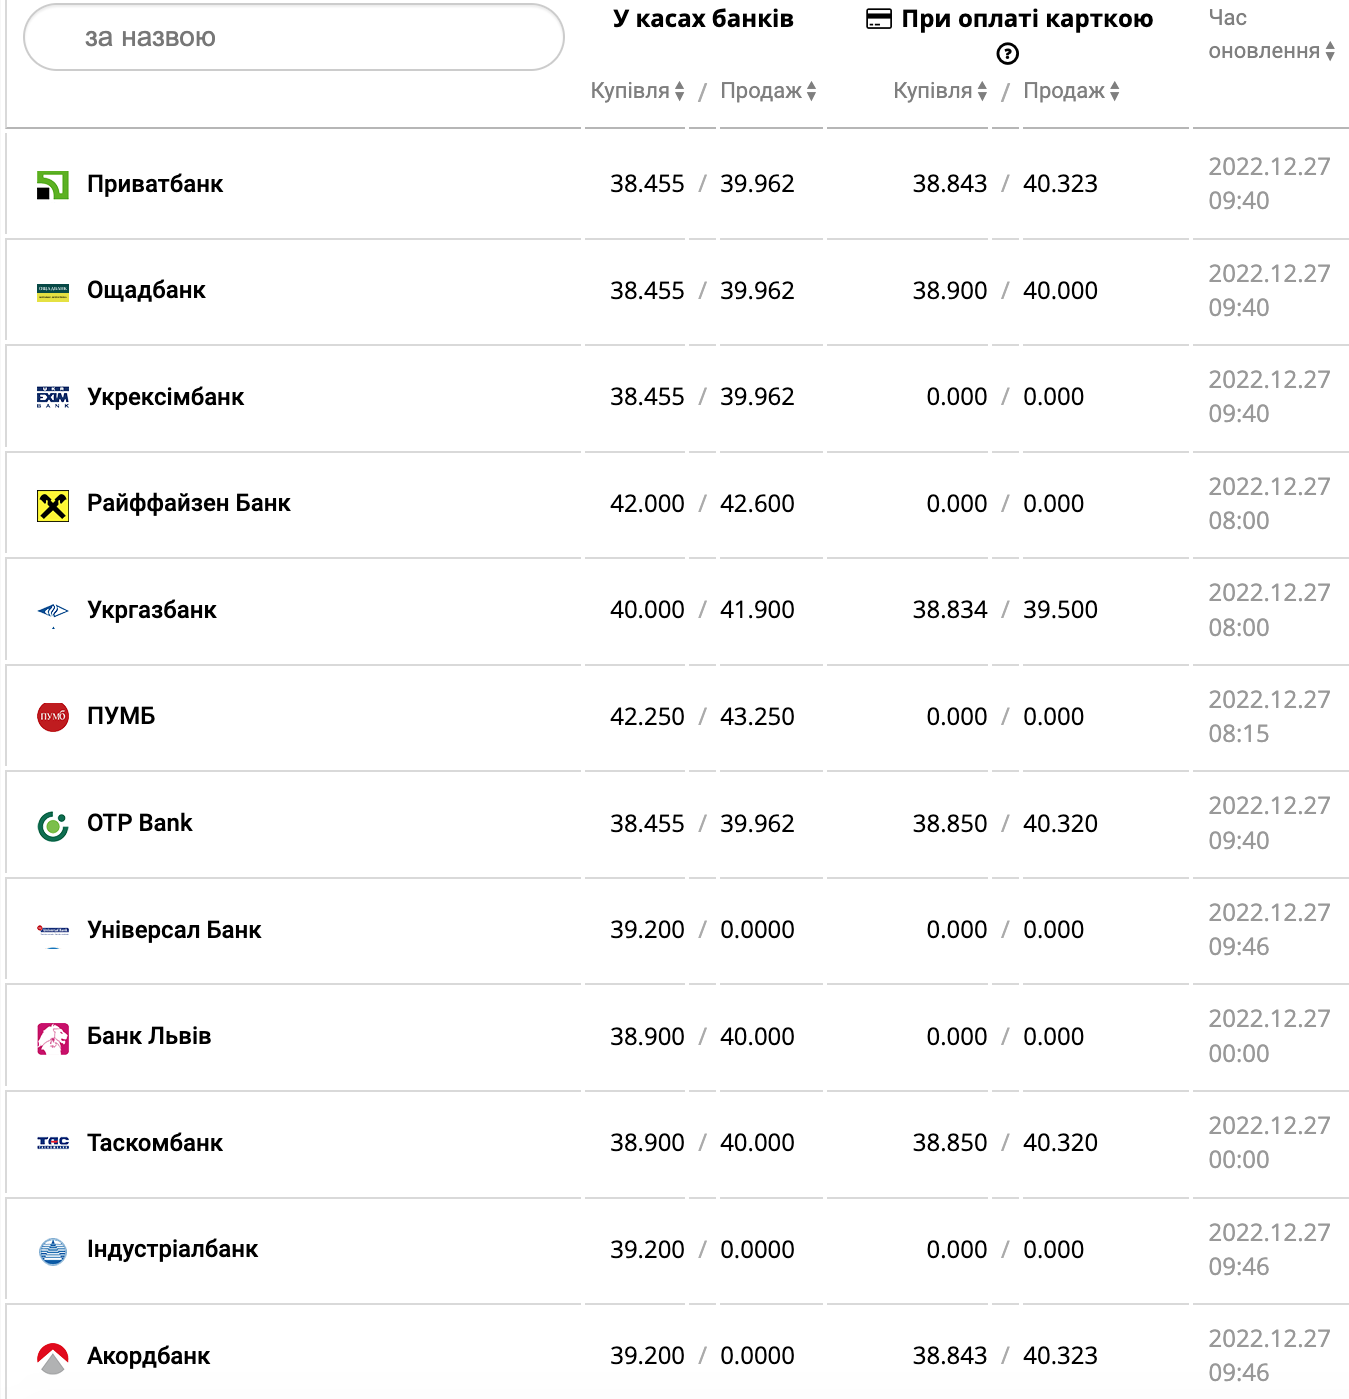Click the card payment help question icon

[1007, 54]
